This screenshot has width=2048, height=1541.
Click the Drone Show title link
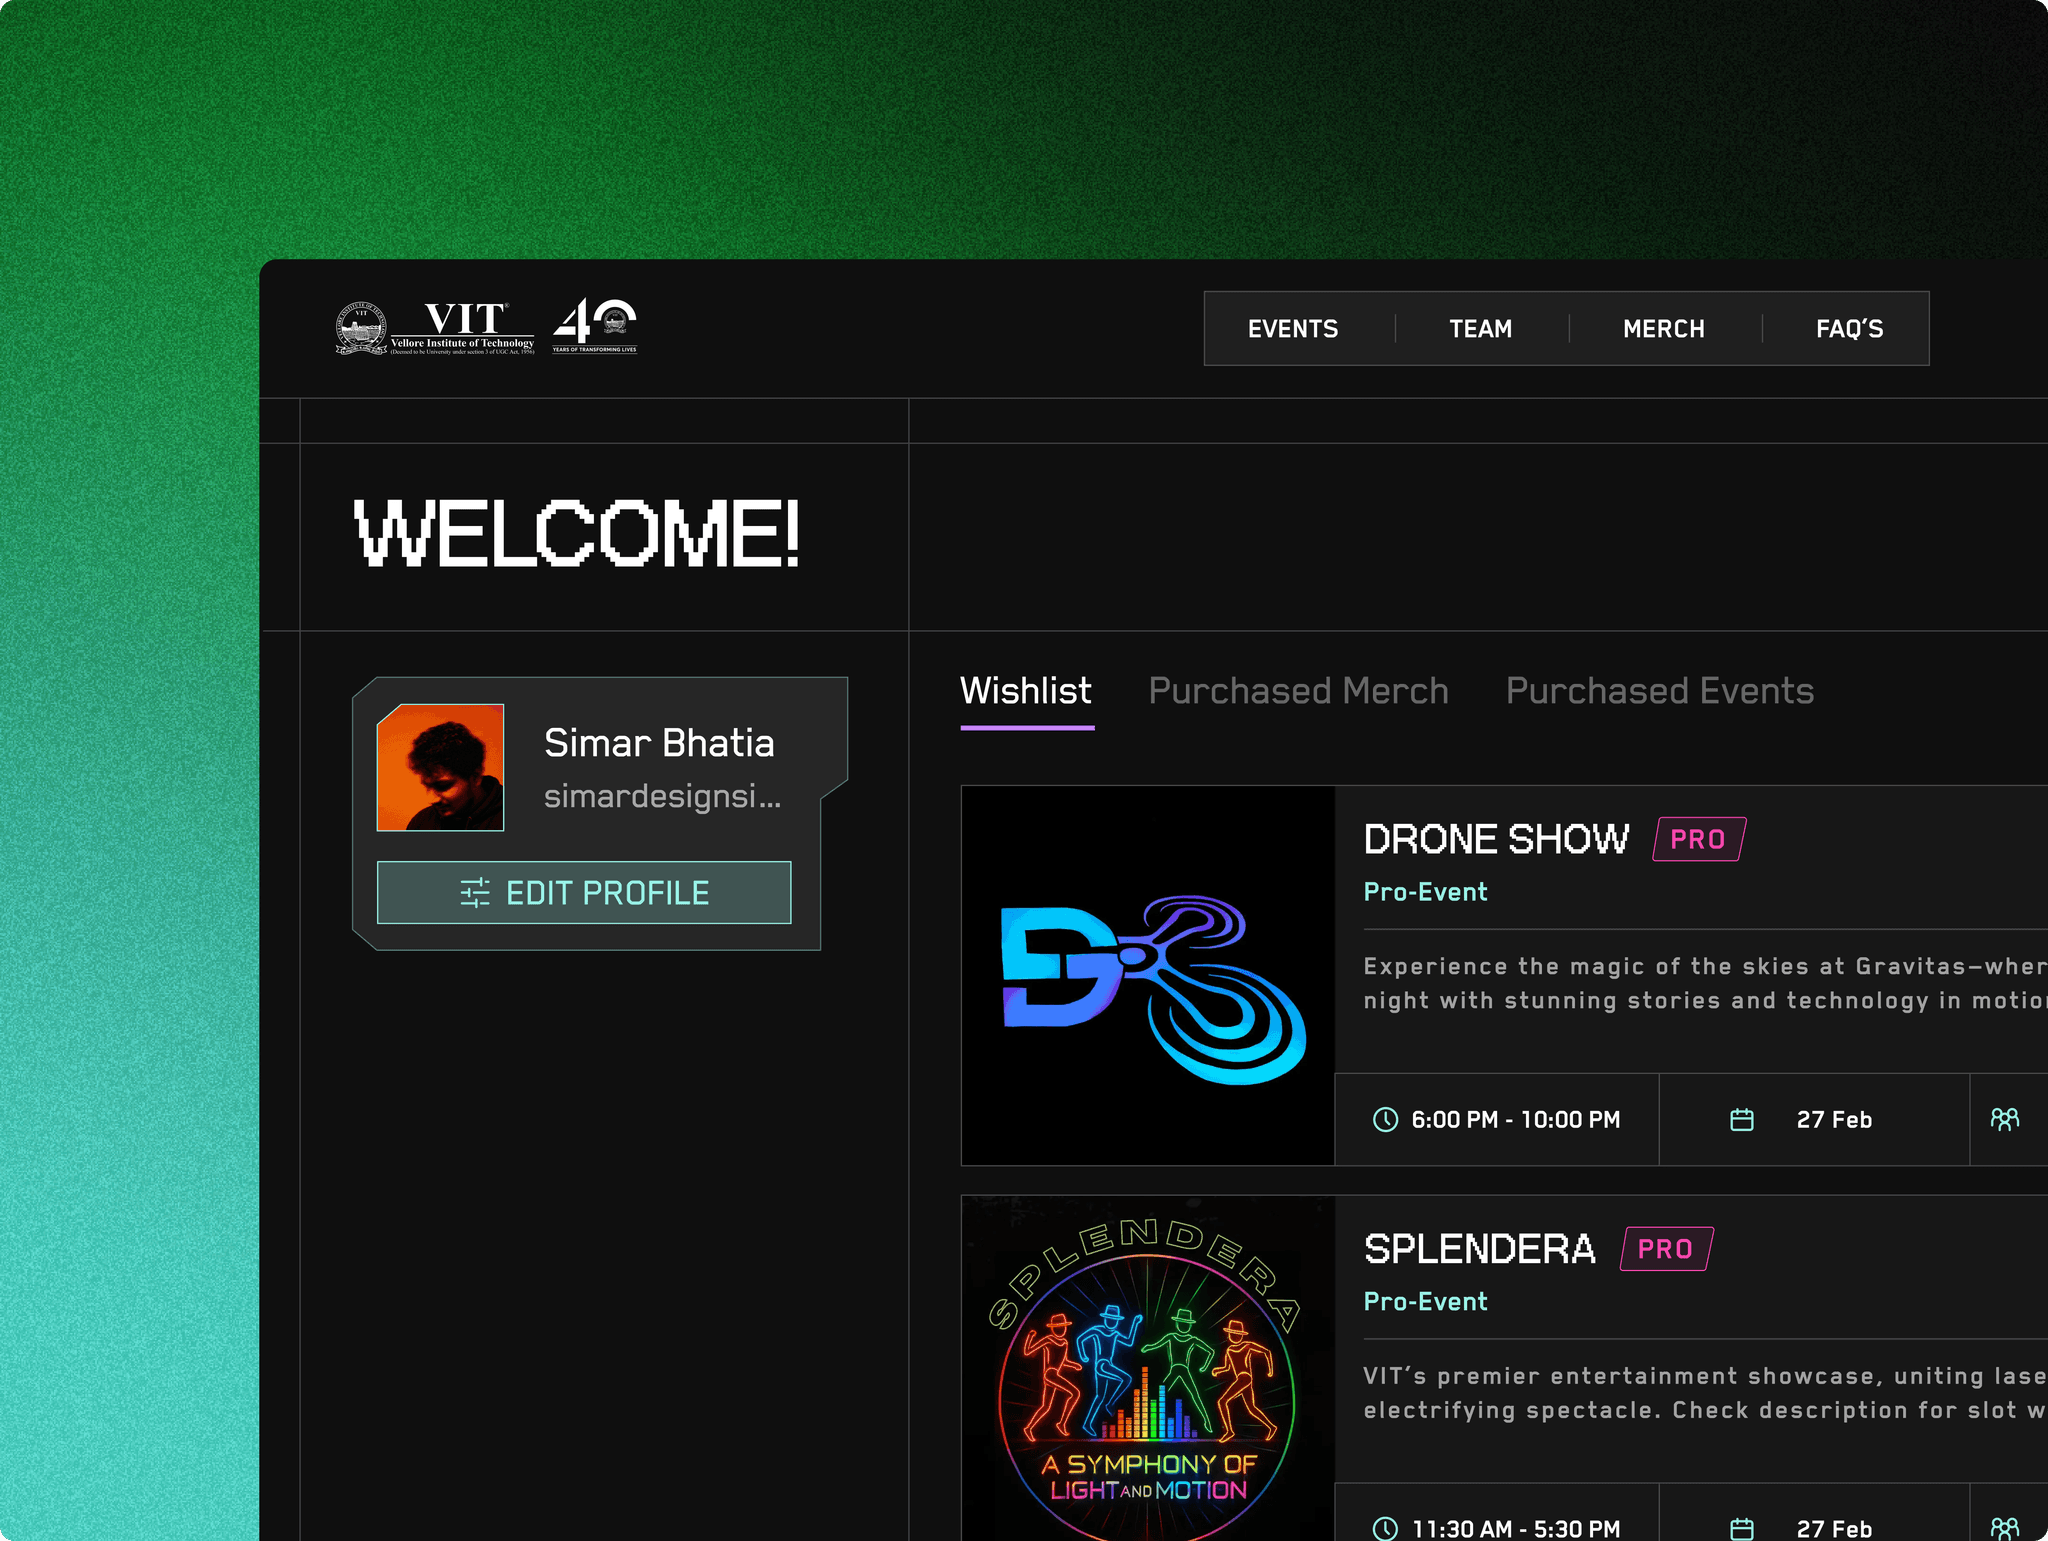1496,839
